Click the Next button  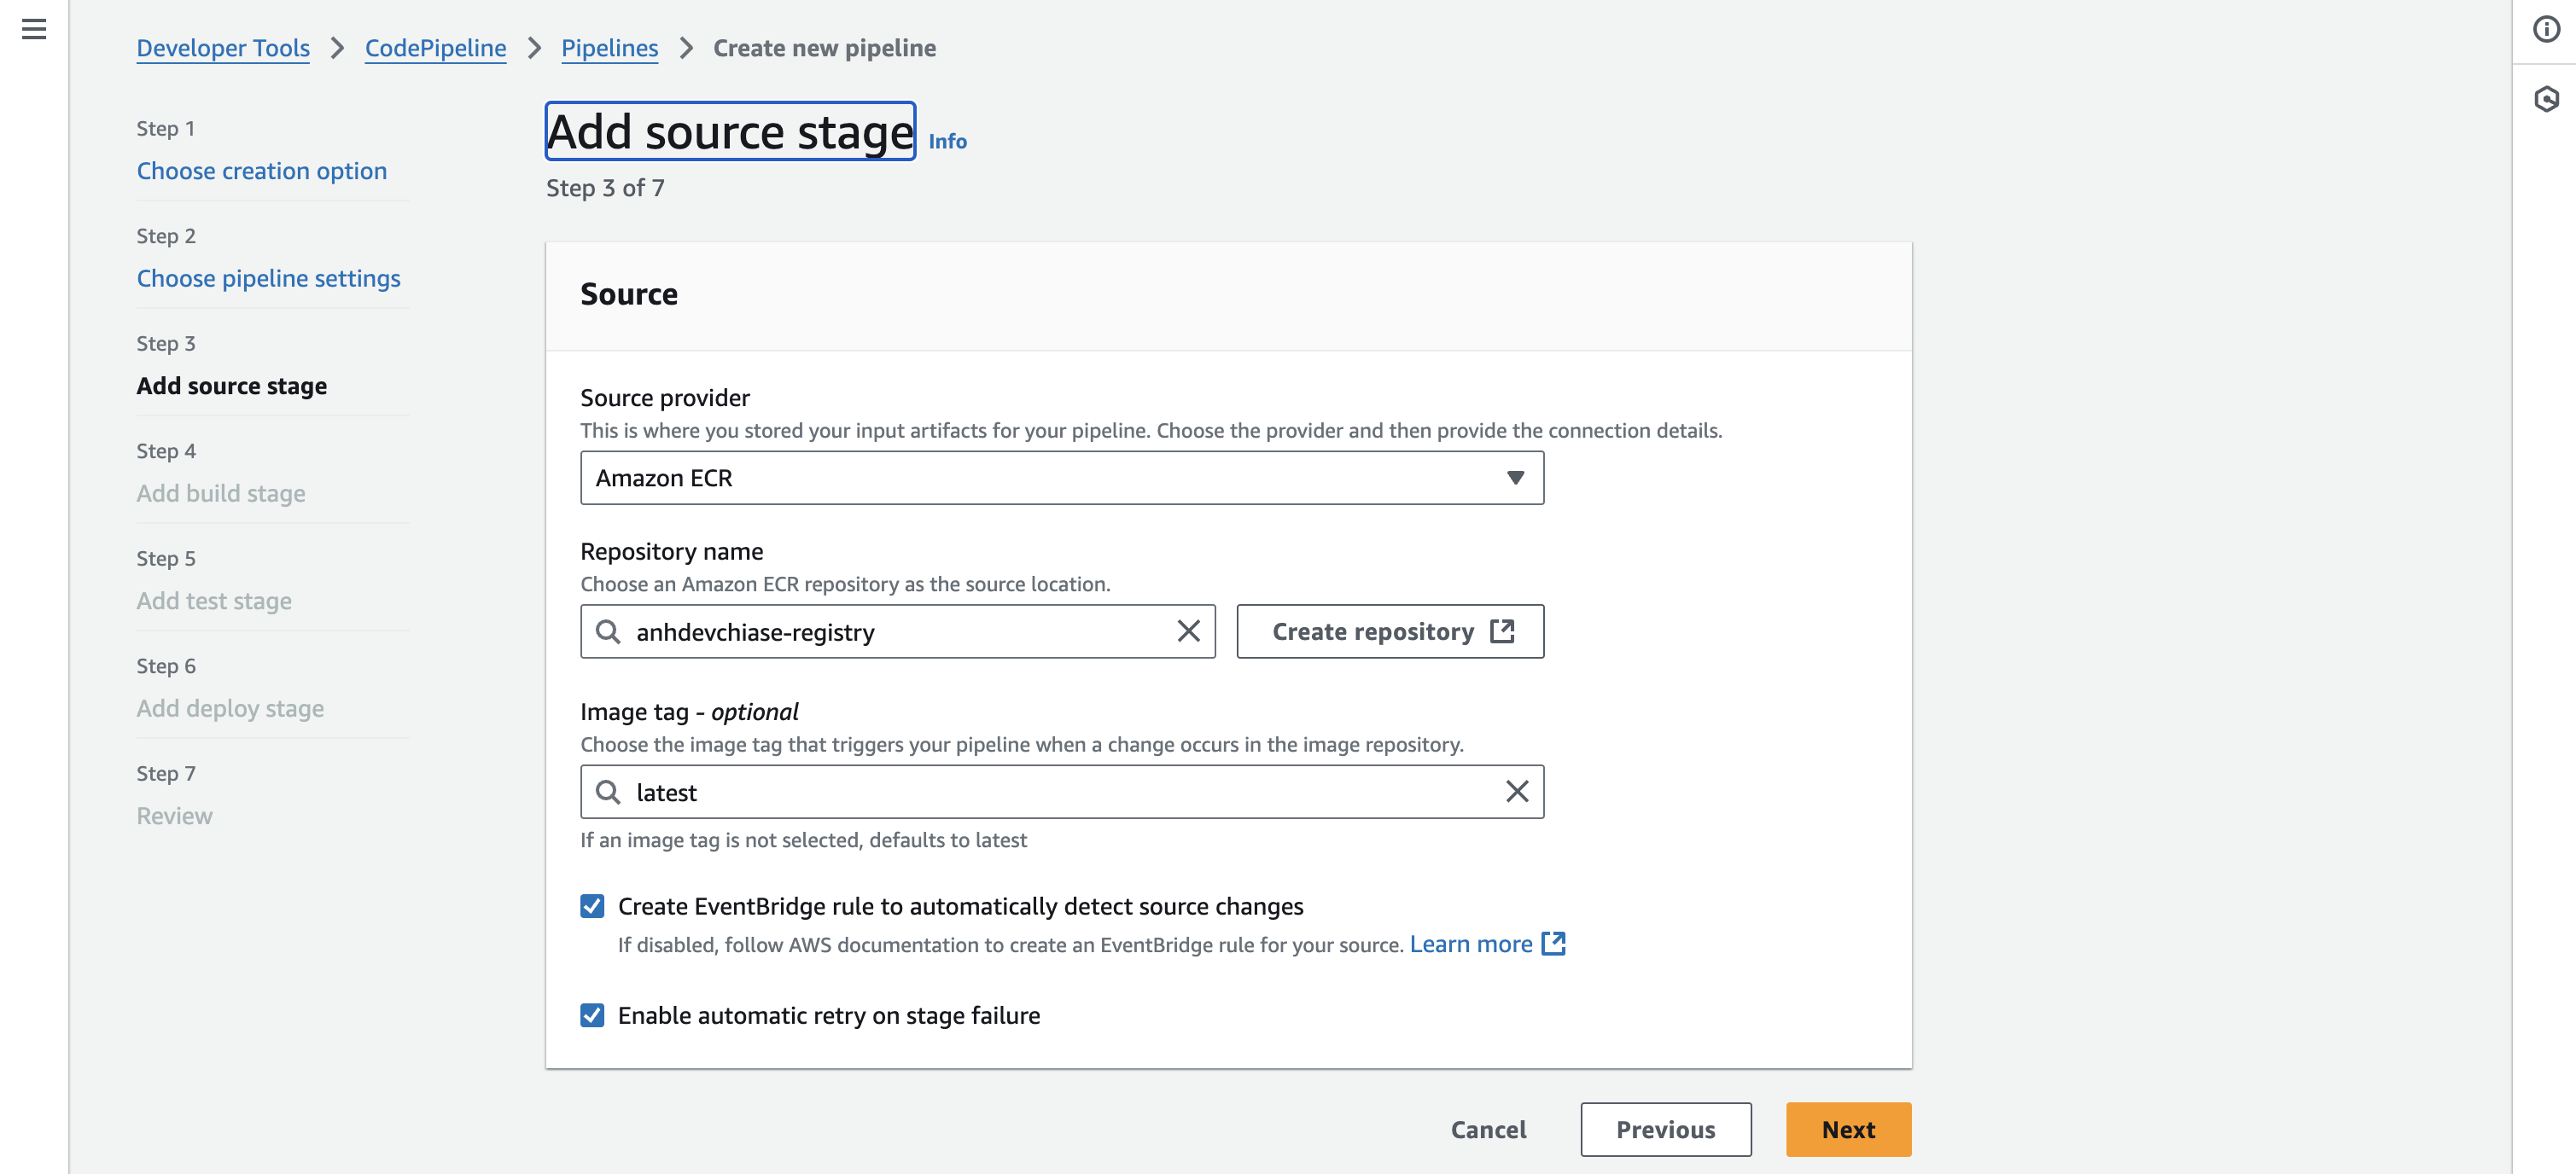tap(1847, 1129)
